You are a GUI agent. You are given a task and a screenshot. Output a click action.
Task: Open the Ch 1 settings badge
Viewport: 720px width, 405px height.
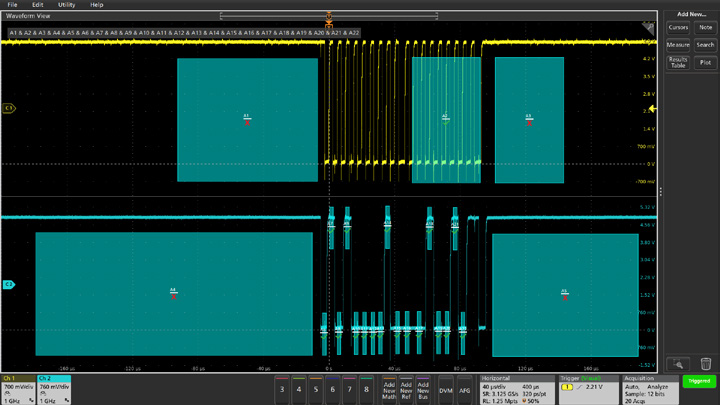click(17, 389)
